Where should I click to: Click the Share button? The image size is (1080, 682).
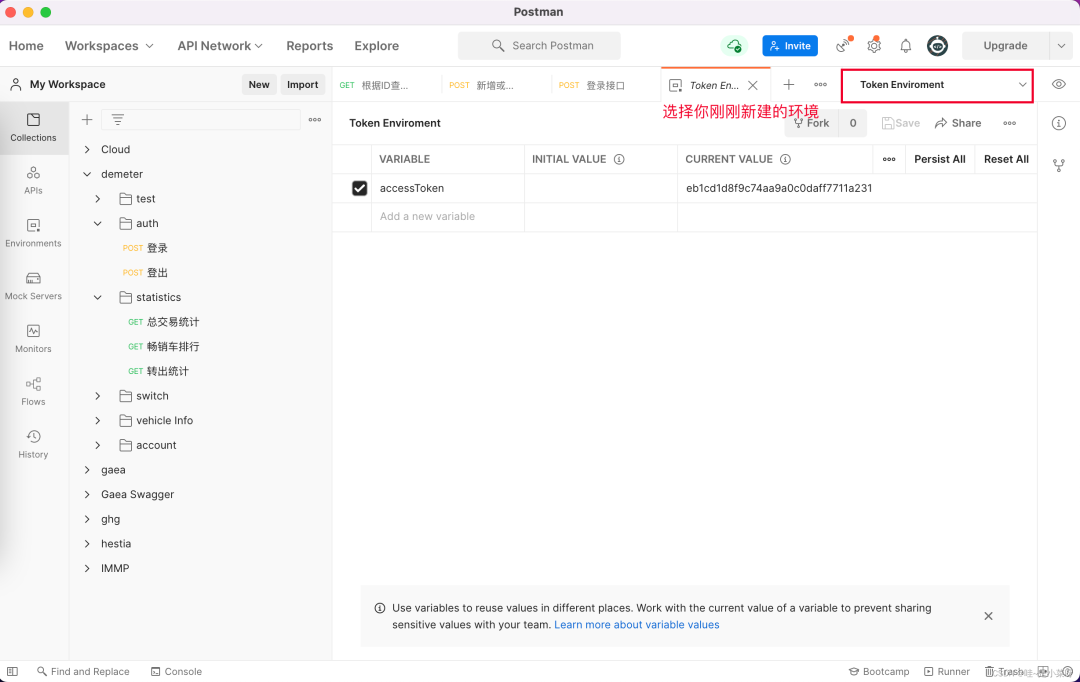(x=957, y=123)
